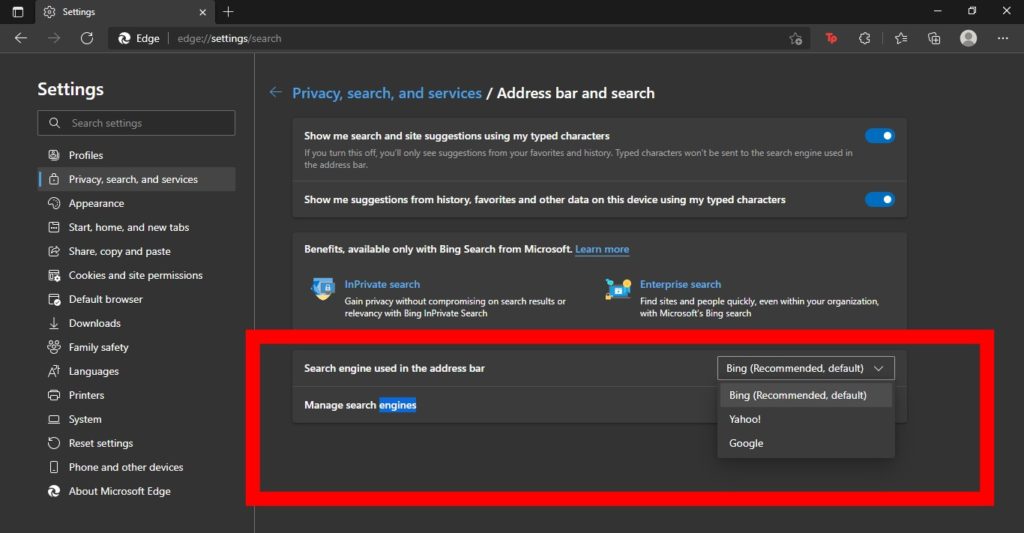Open Profiles settings page

coord(136,155)
